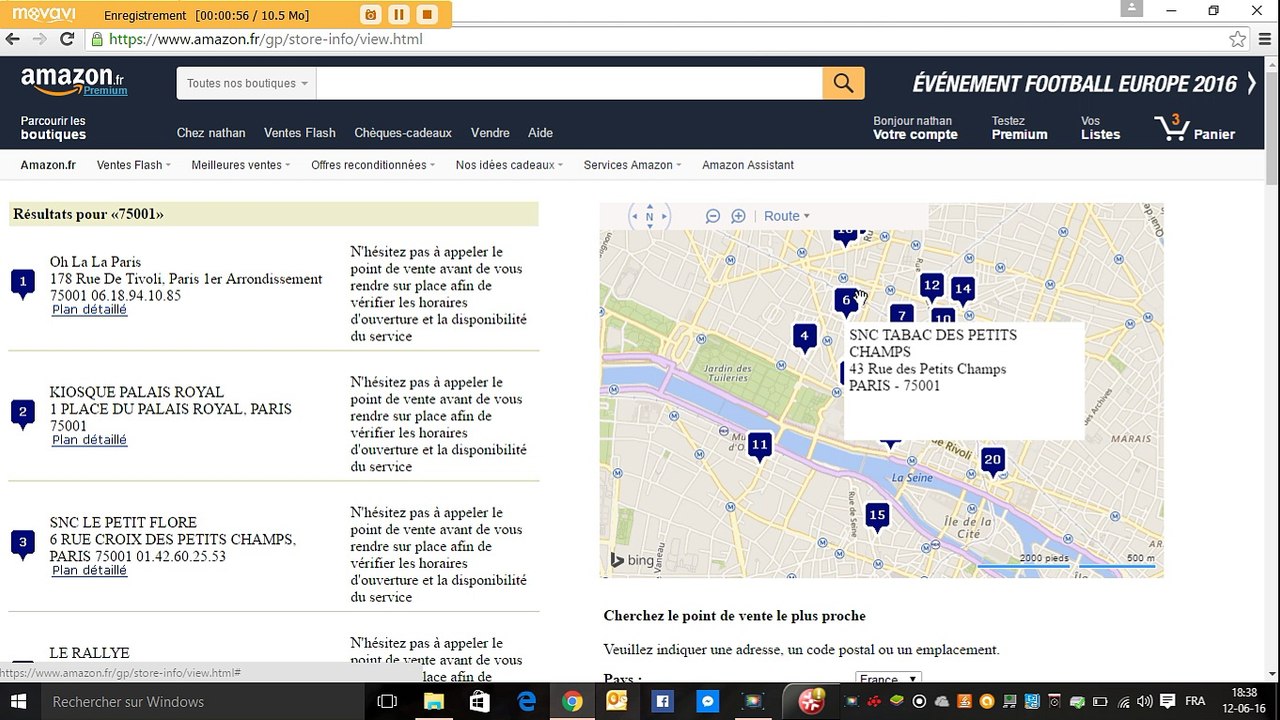Open Parcourir les boutiques menu
The image size is (1280, 720).
tap(53, 128)
